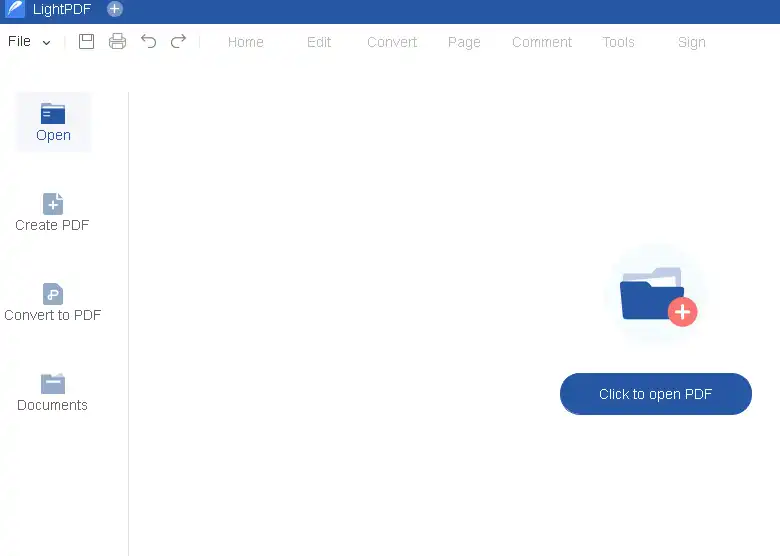Click the large folder with plus icon
Image resolution: width=780 pixels, height=556 pixels.
coord(656,295)
